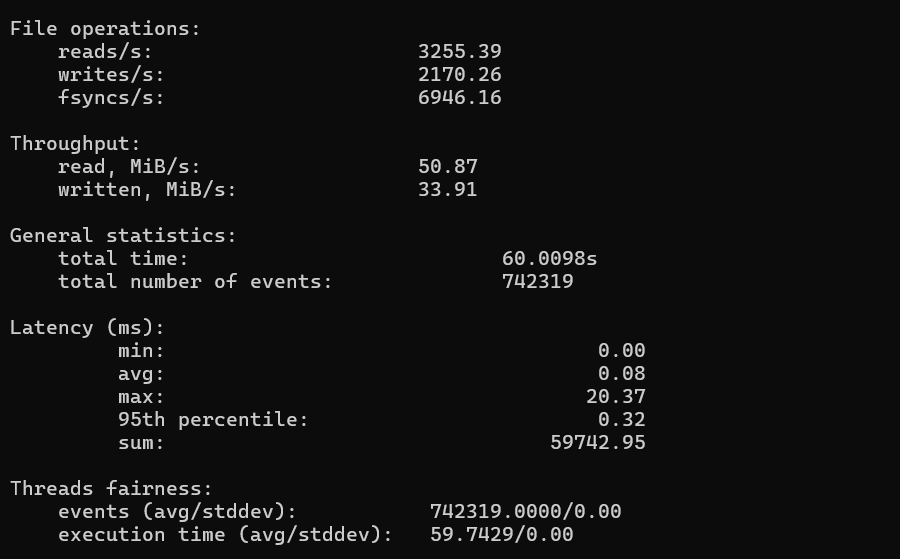Click the 'General statistics:' heading
Screen dimensions: 900x559
(123, 236)
